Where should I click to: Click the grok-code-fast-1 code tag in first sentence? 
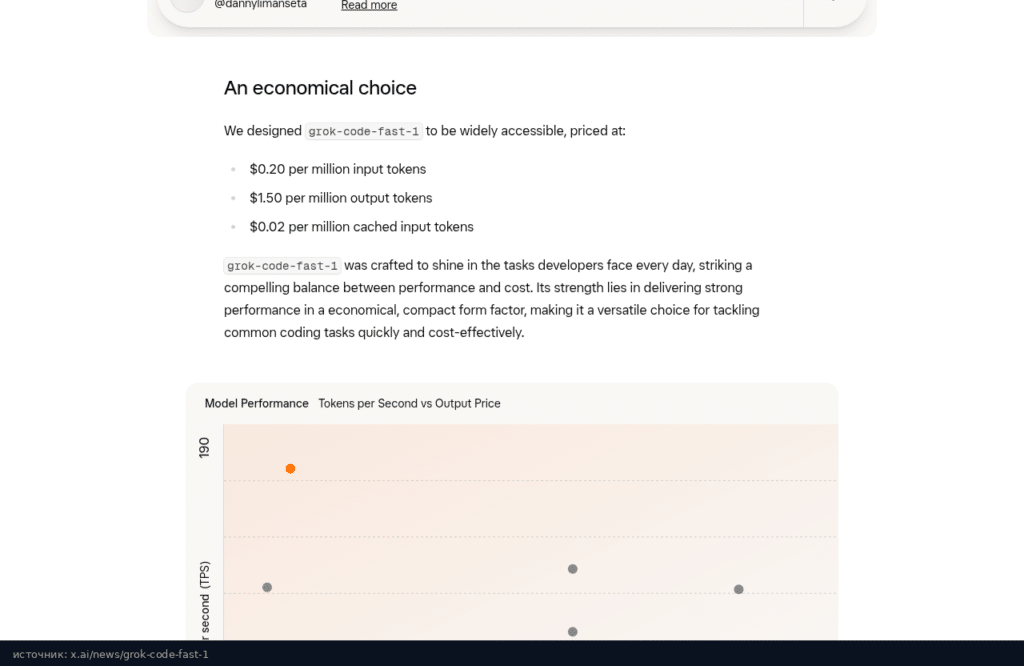pyautogui.click(x=364, y=131)
